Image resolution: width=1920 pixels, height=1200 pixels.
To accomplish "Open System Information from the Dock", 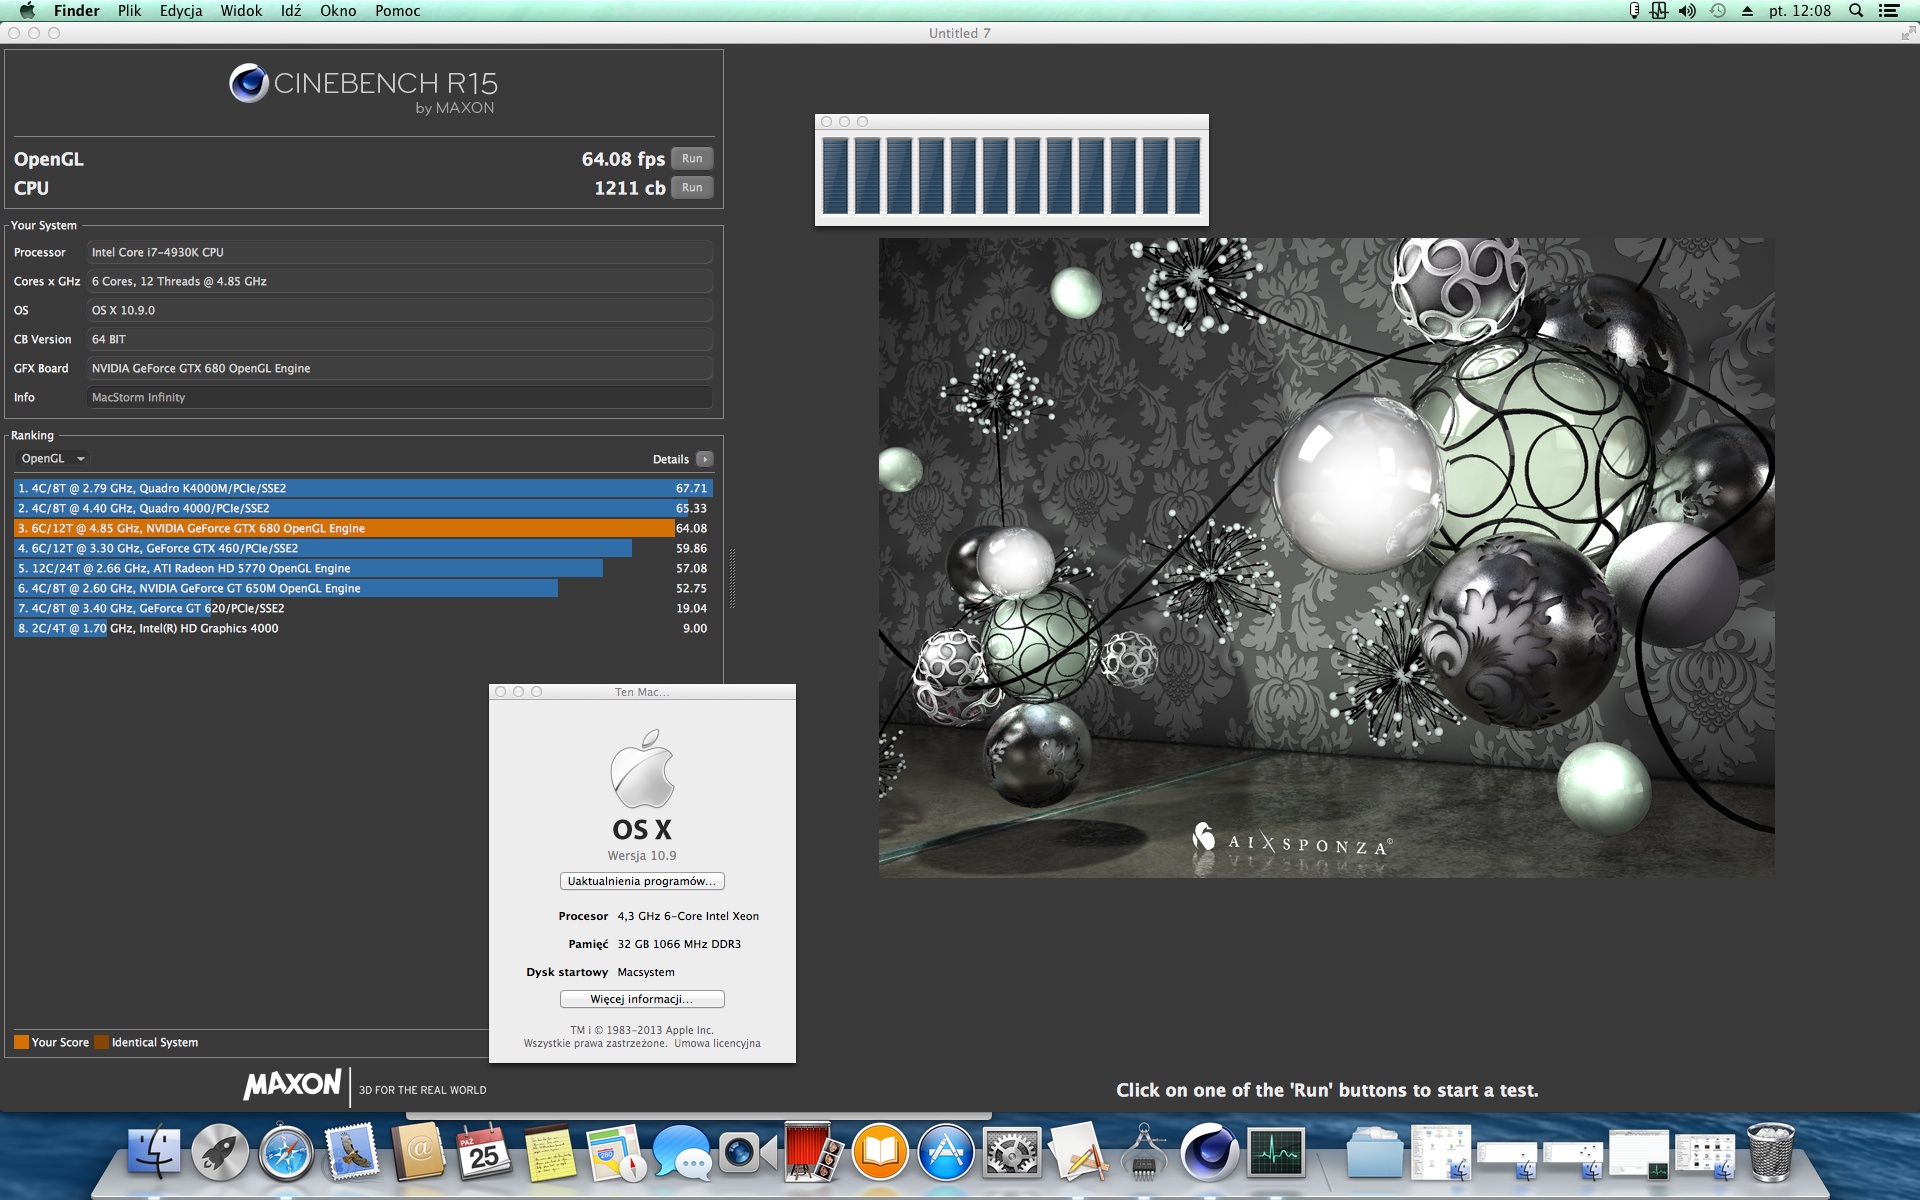I will pyautogui.click(x=1144, y=1153).
